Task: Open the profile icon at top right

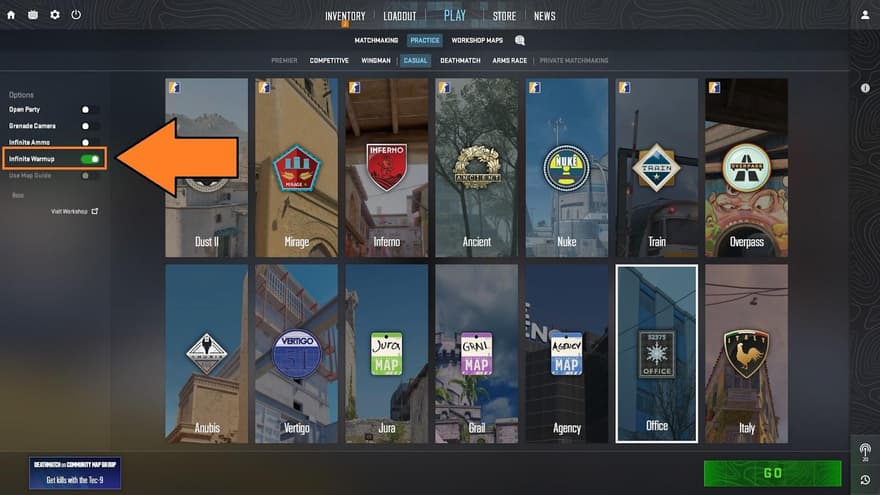Action: tap(865, 15)
